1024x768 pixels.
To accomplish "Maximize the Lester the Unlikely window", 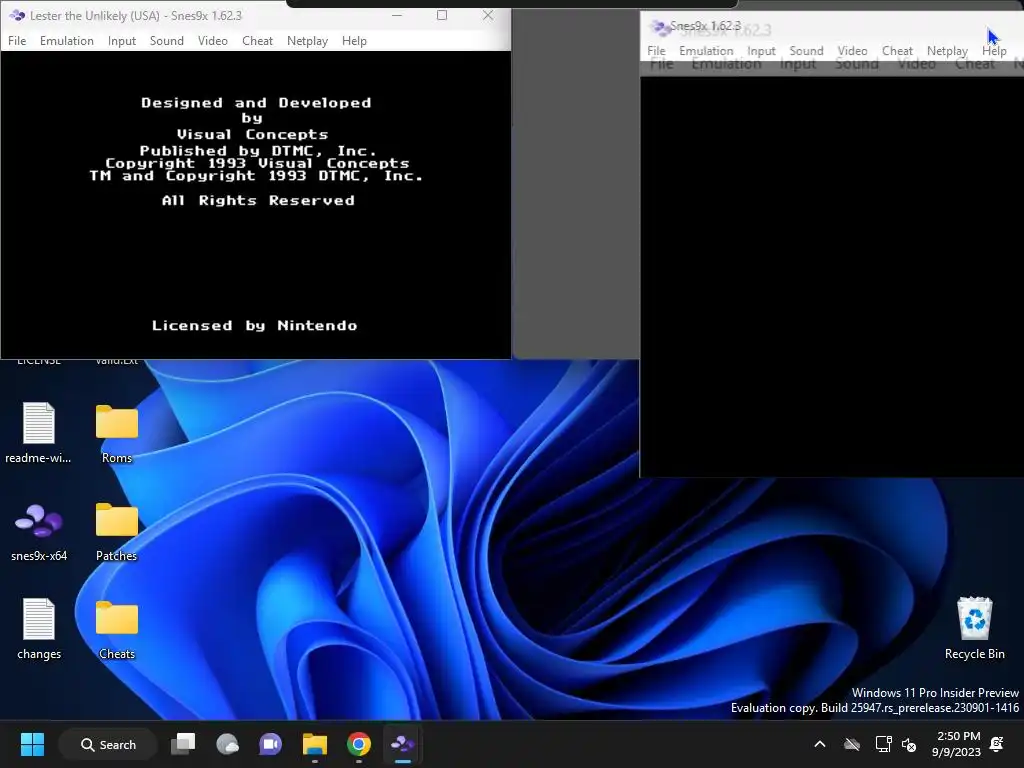I will click(442, 15).
